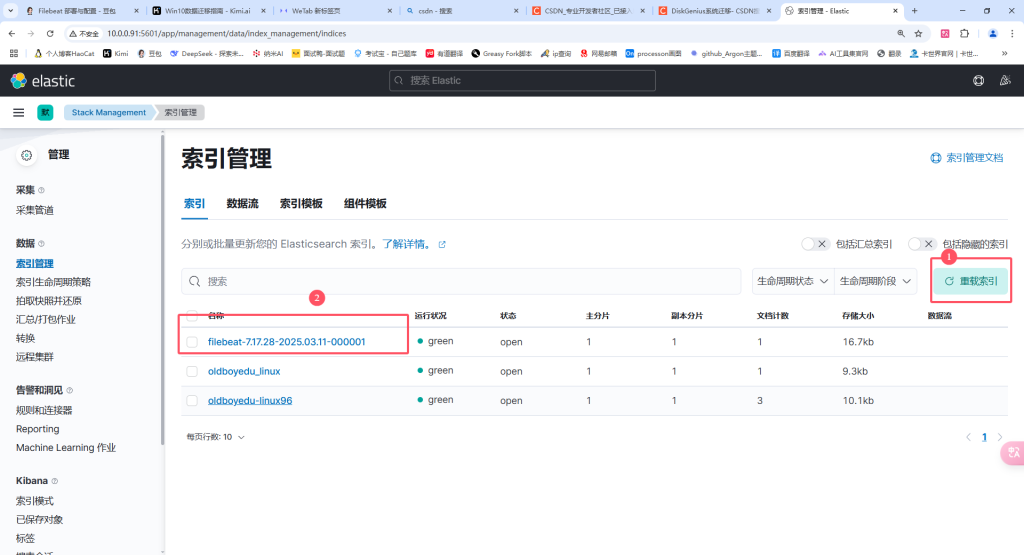Open the hamburger navigation menu
The width and height of the screenshot is (1024, 555).
18,113
